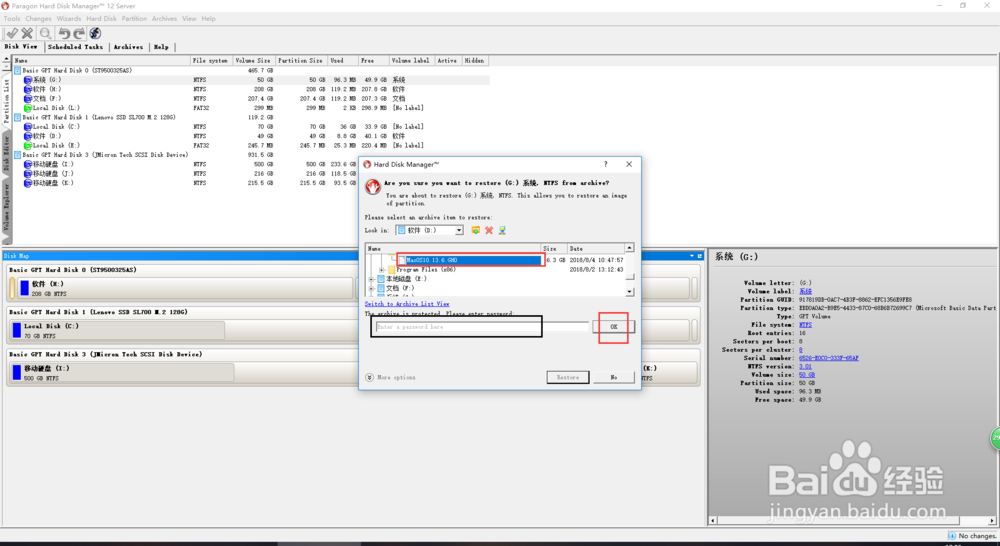The width and height of the screenshot is (1000, 546).
Task: Click OK next to password field
Action: click(x=614, y=327)
